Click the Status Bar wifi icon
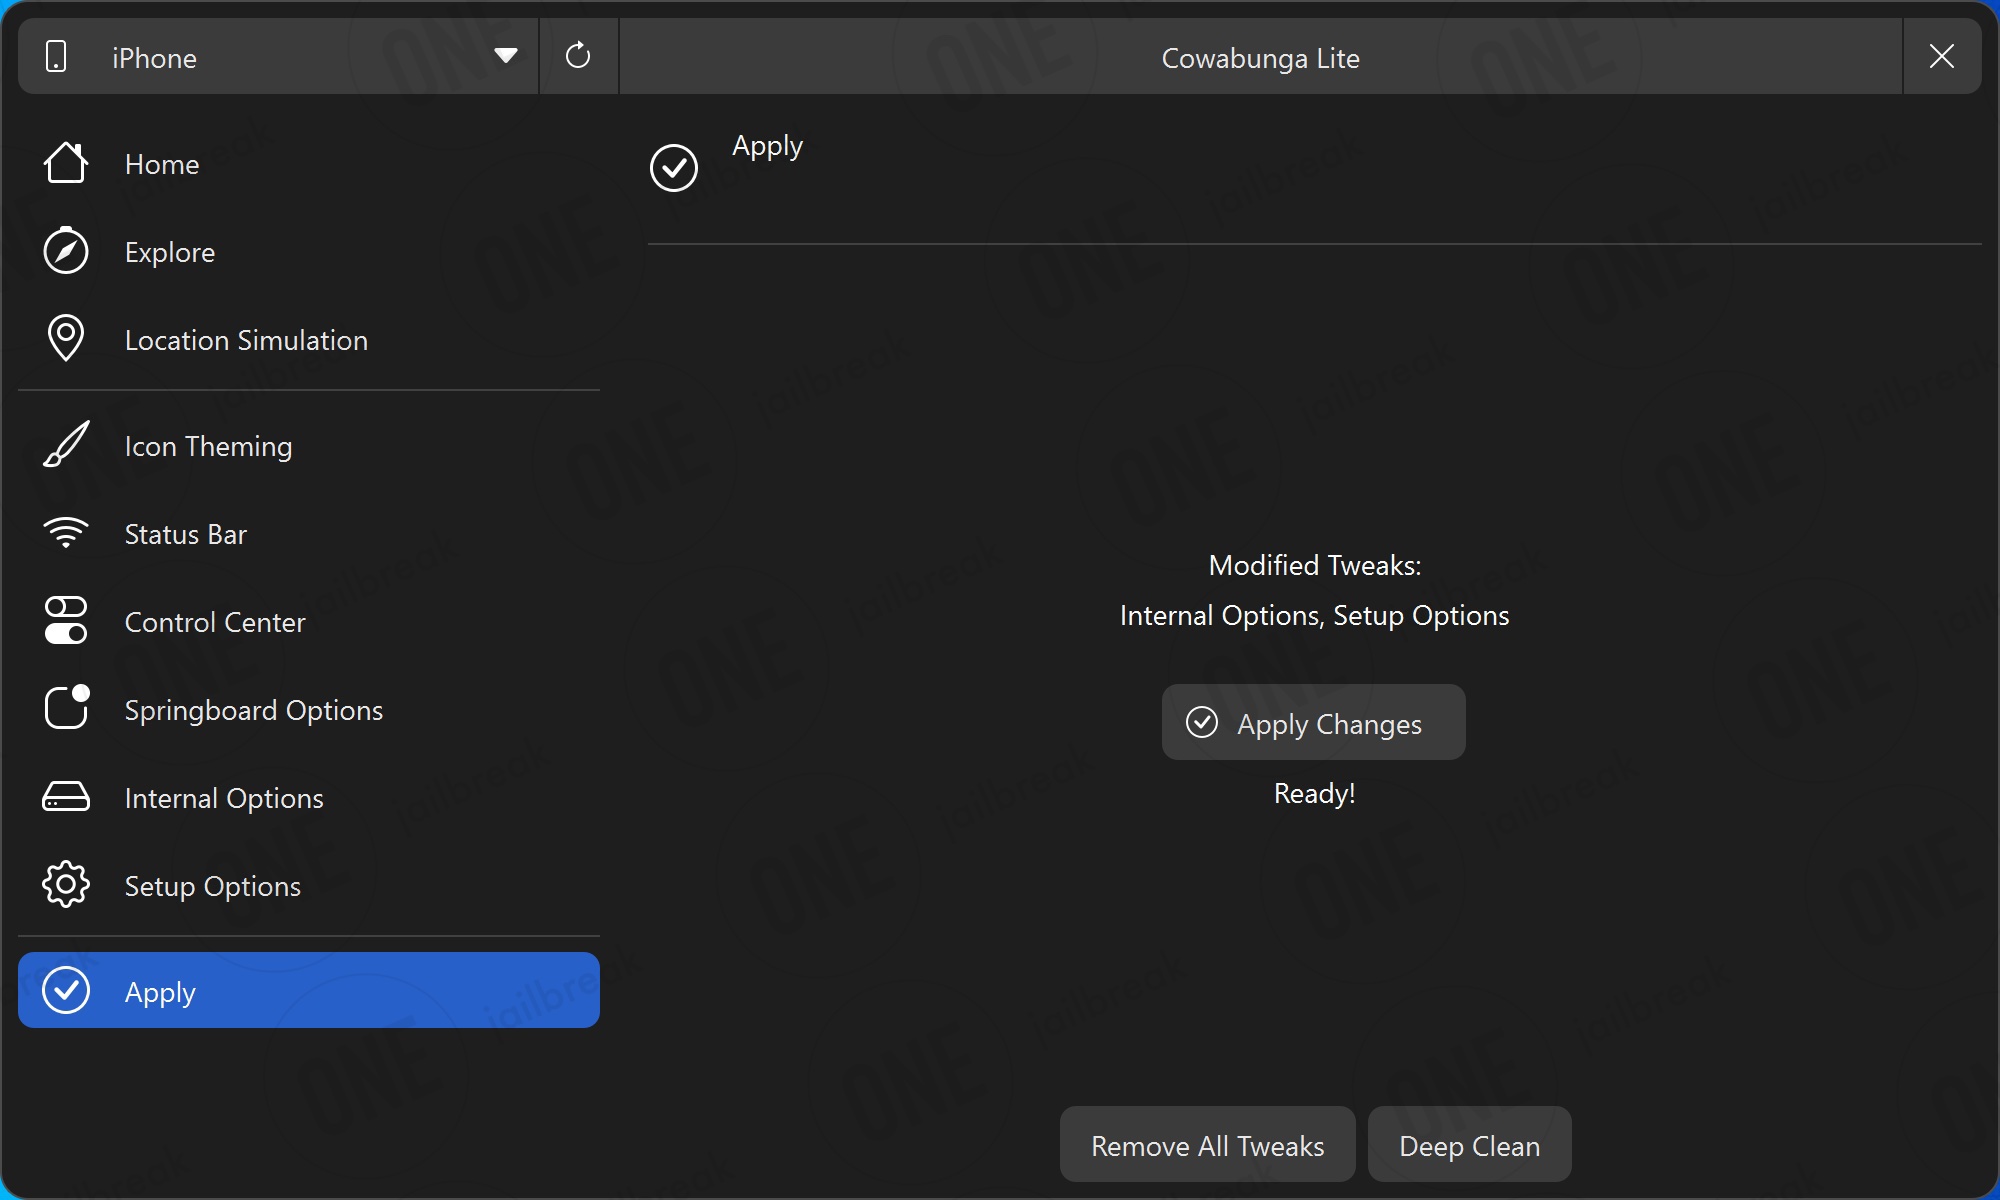 [x=66, y=532]
